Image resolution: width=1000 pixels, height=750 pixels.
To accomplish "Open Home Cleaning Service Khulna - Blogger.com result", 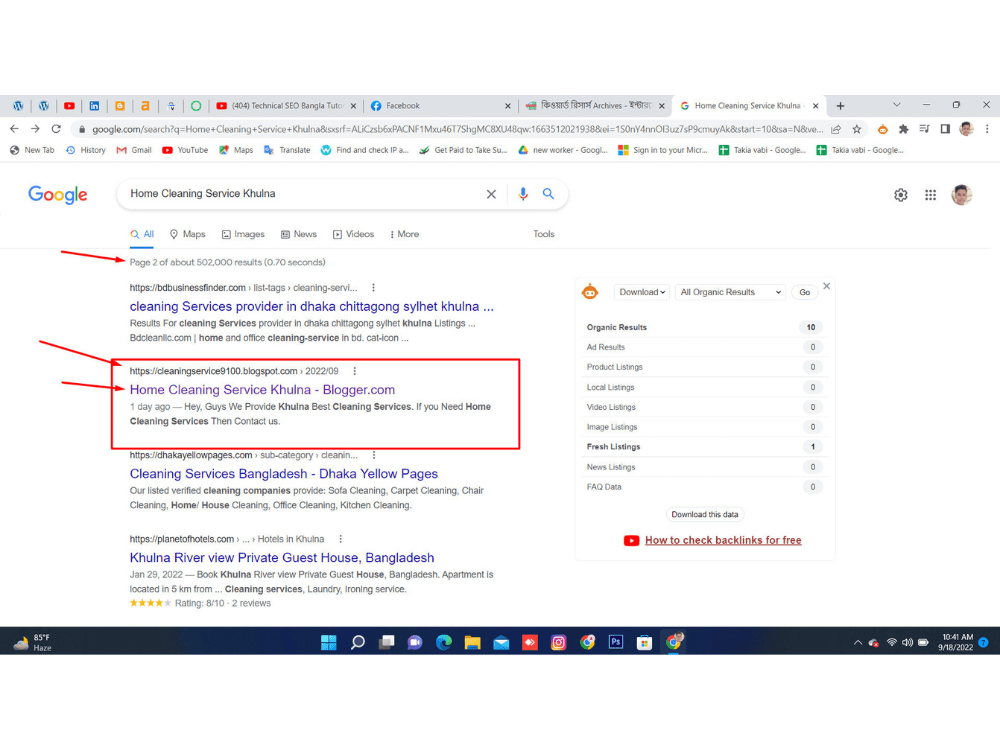I will pos(262,390).
